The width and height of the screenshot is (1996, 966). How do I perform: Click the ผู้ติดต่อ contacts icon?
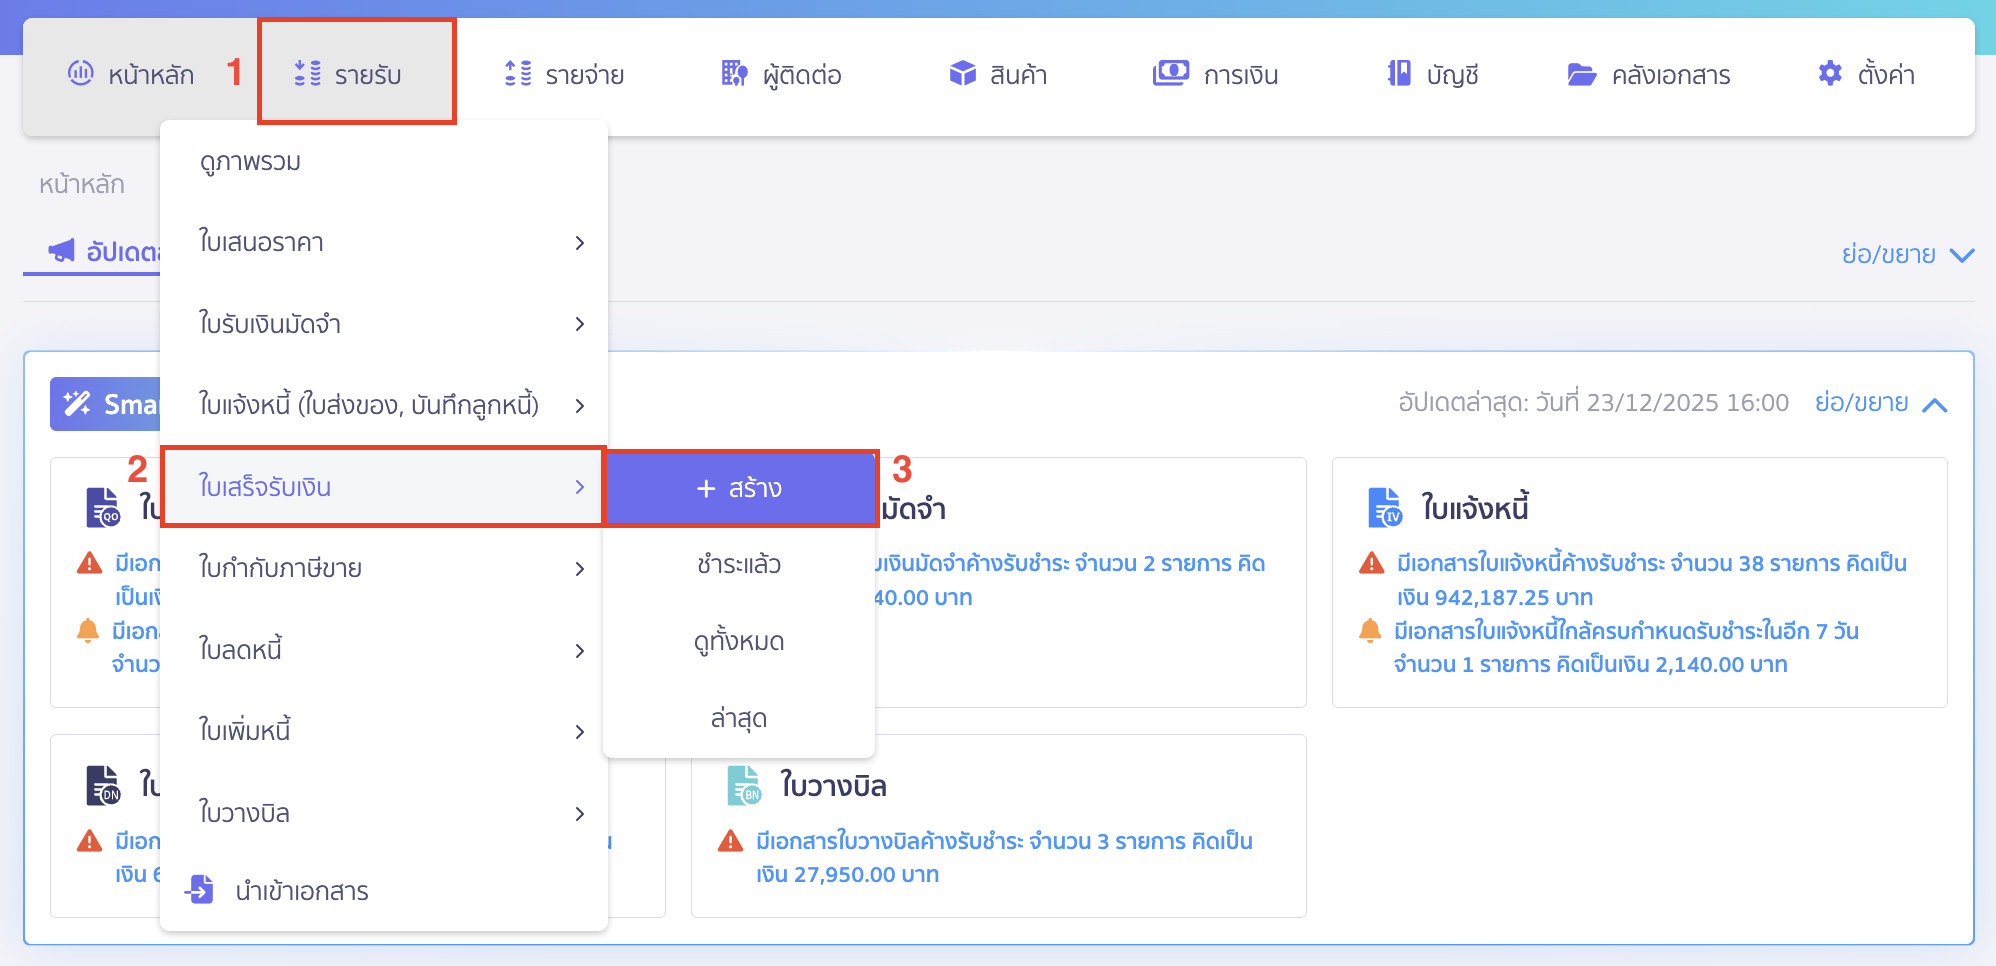[733, 73]
